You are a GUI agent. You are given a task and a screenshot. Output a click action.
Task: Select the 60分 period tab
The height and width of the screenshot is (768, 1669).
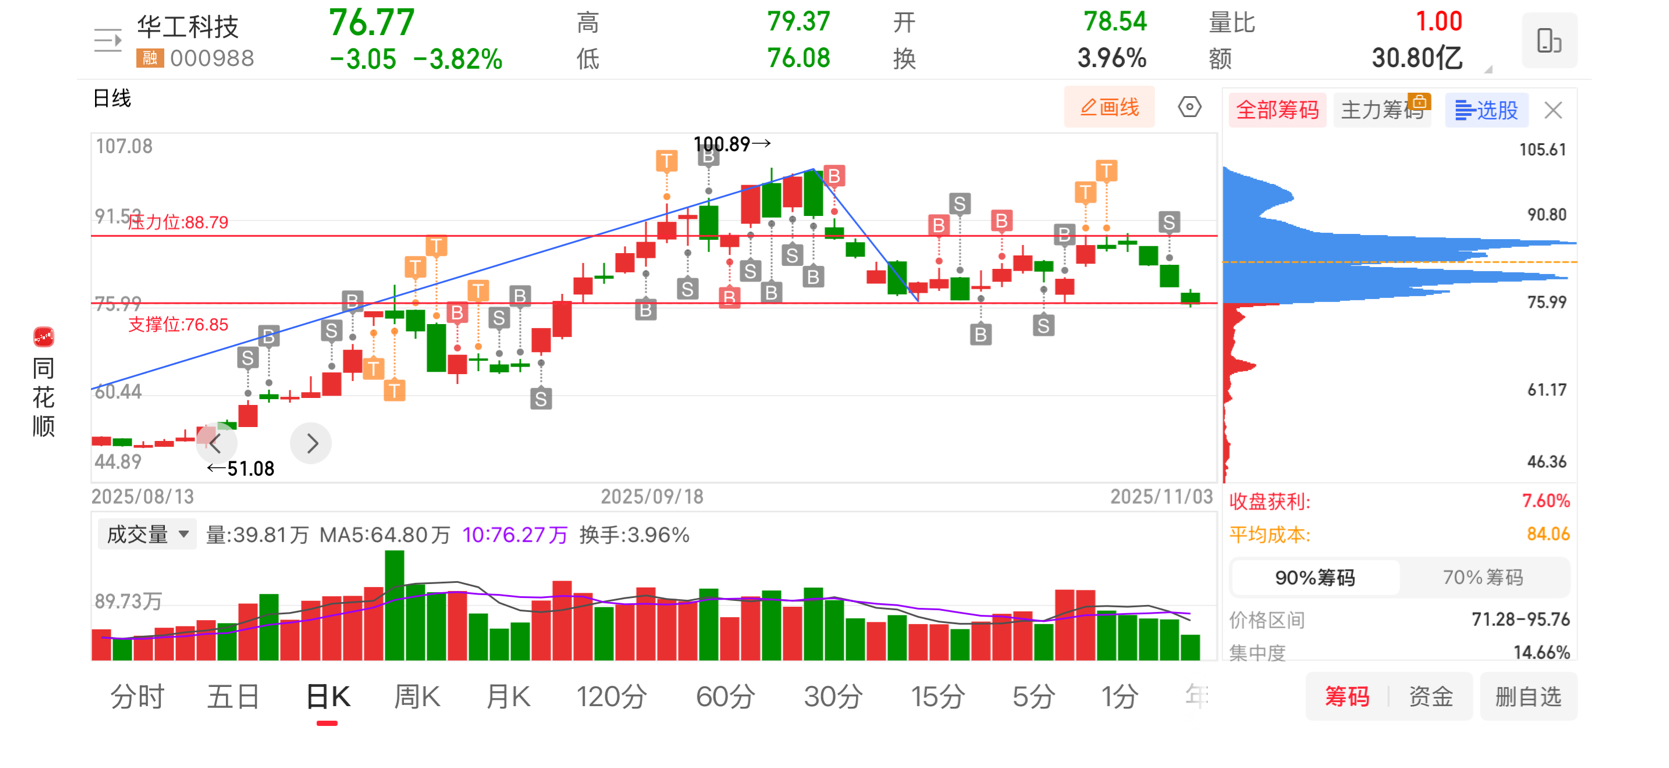click(x=725, y=697)
